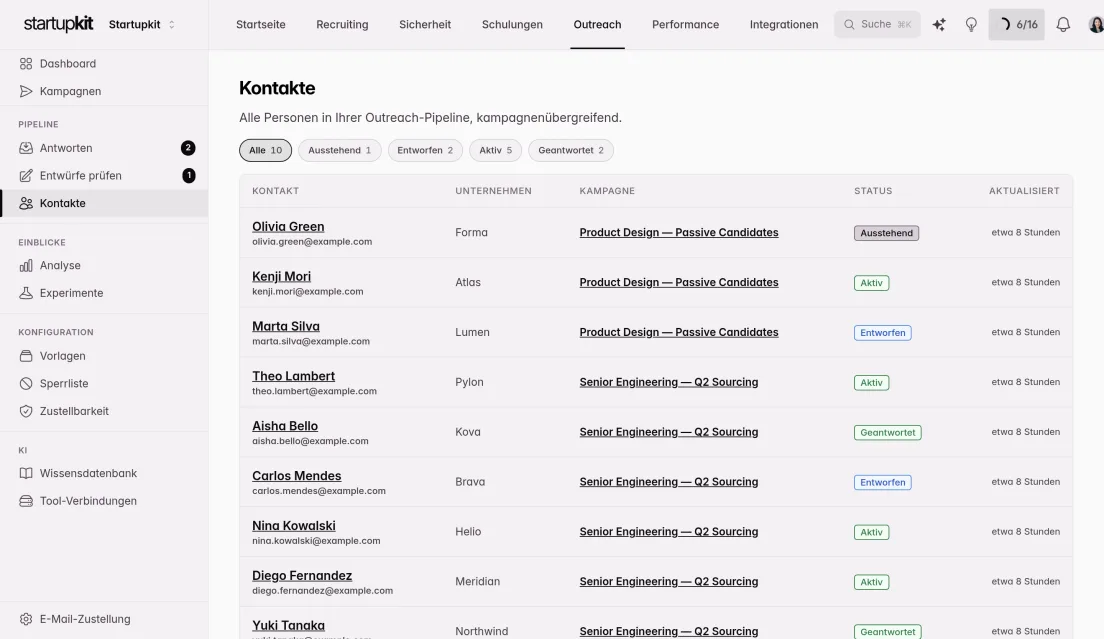Open Kenji Mori's contact
Image resolution: width=1104 pixels, height=639 pixels.
pos(282,277)
